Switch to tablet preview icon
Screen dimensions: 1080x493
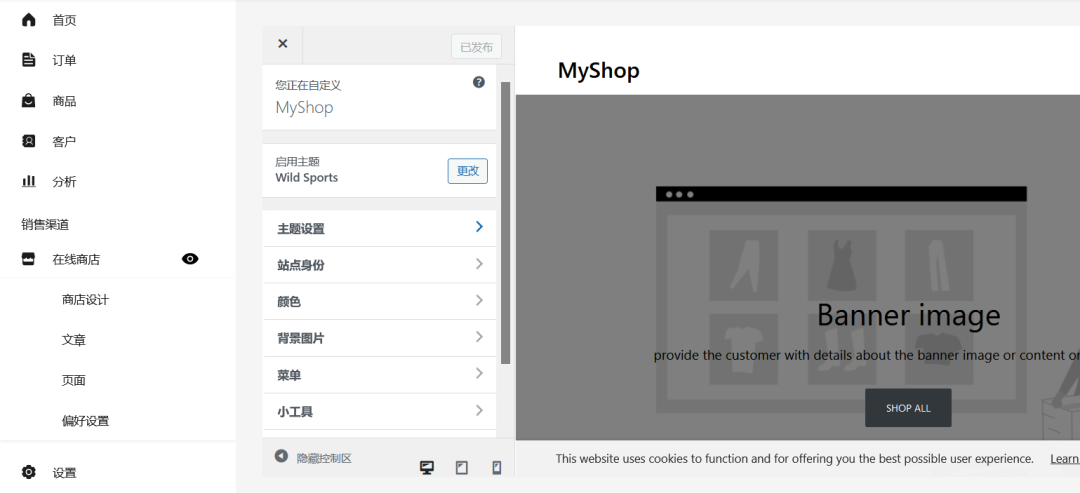click(461, 468)
